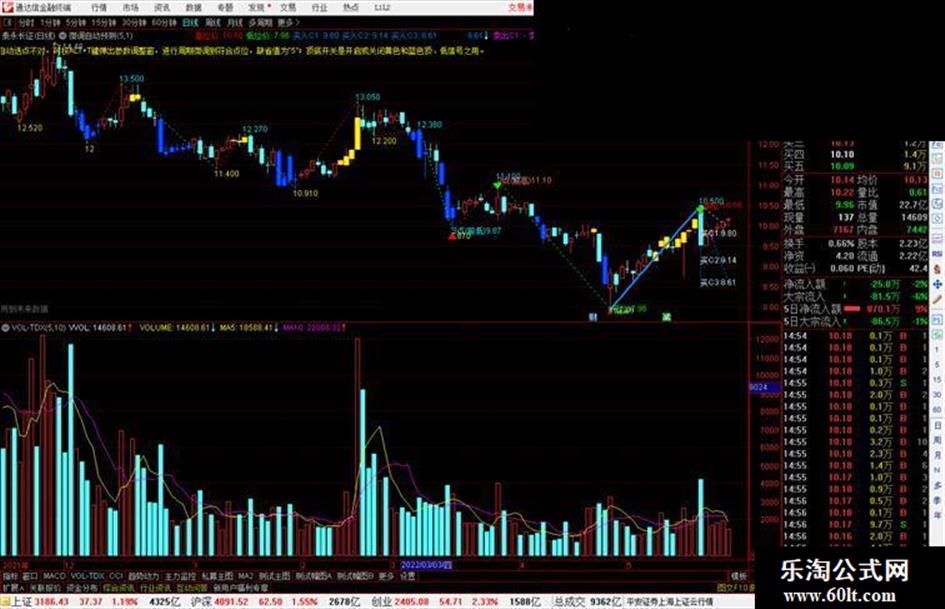Click the Tongdaxin app logo icon
Viewport: 945px width, 609px height.
[x=7, y=7]
